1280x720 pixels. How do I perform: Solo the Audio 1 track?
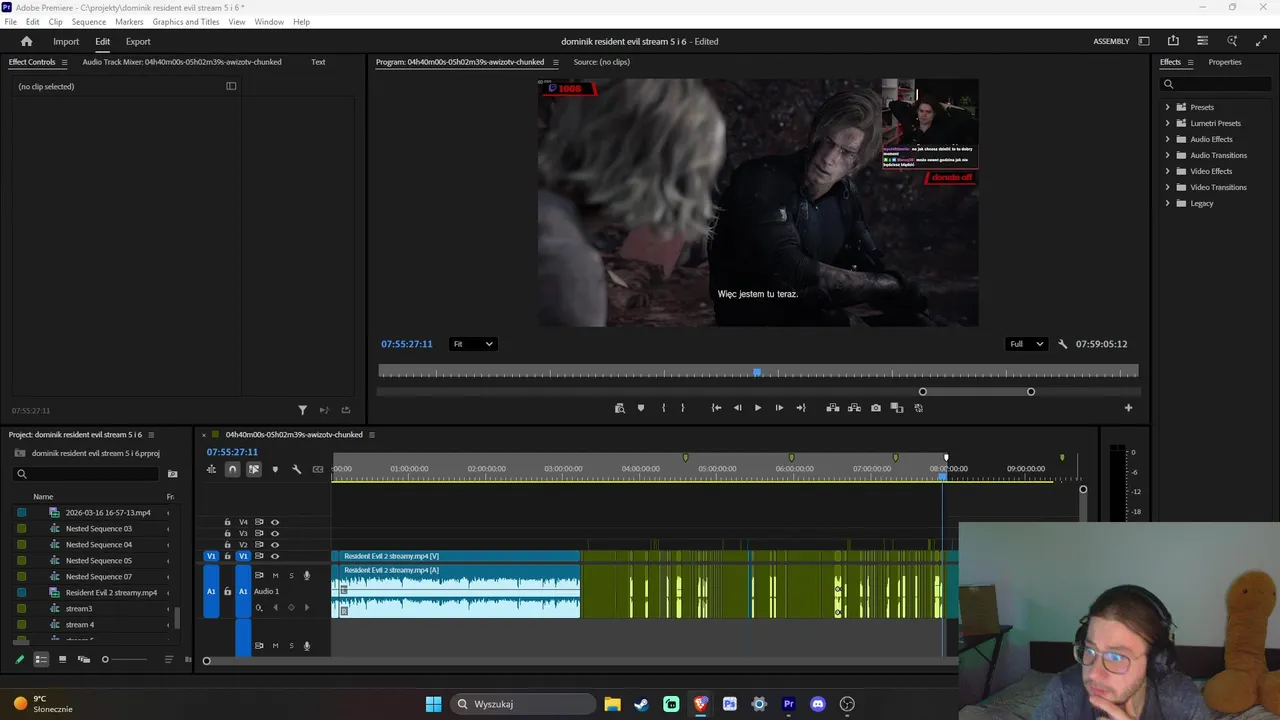291,575
